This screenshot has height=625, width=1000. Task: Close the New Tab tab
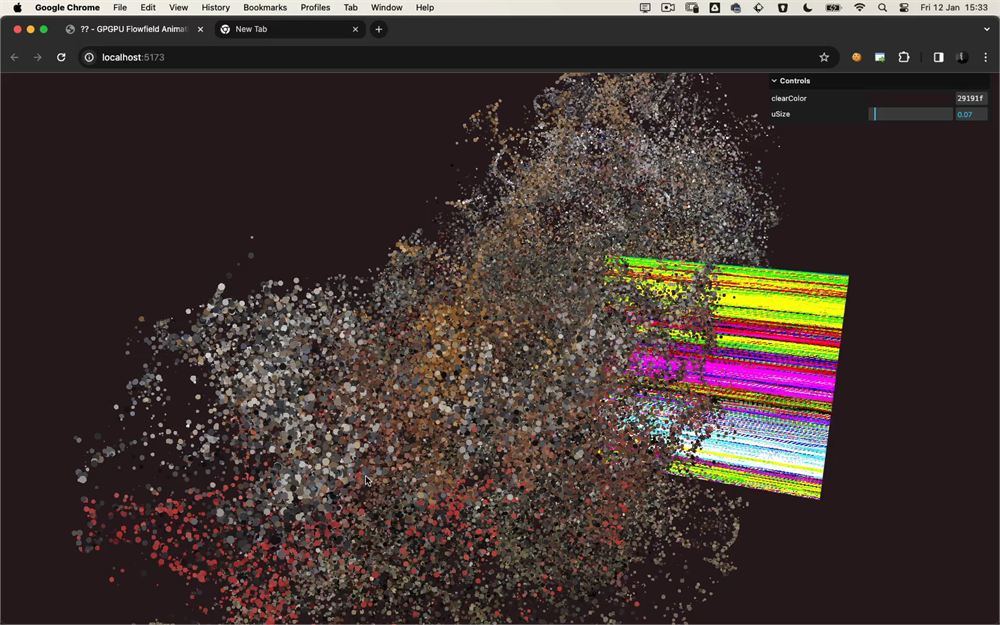pos(355,29)
